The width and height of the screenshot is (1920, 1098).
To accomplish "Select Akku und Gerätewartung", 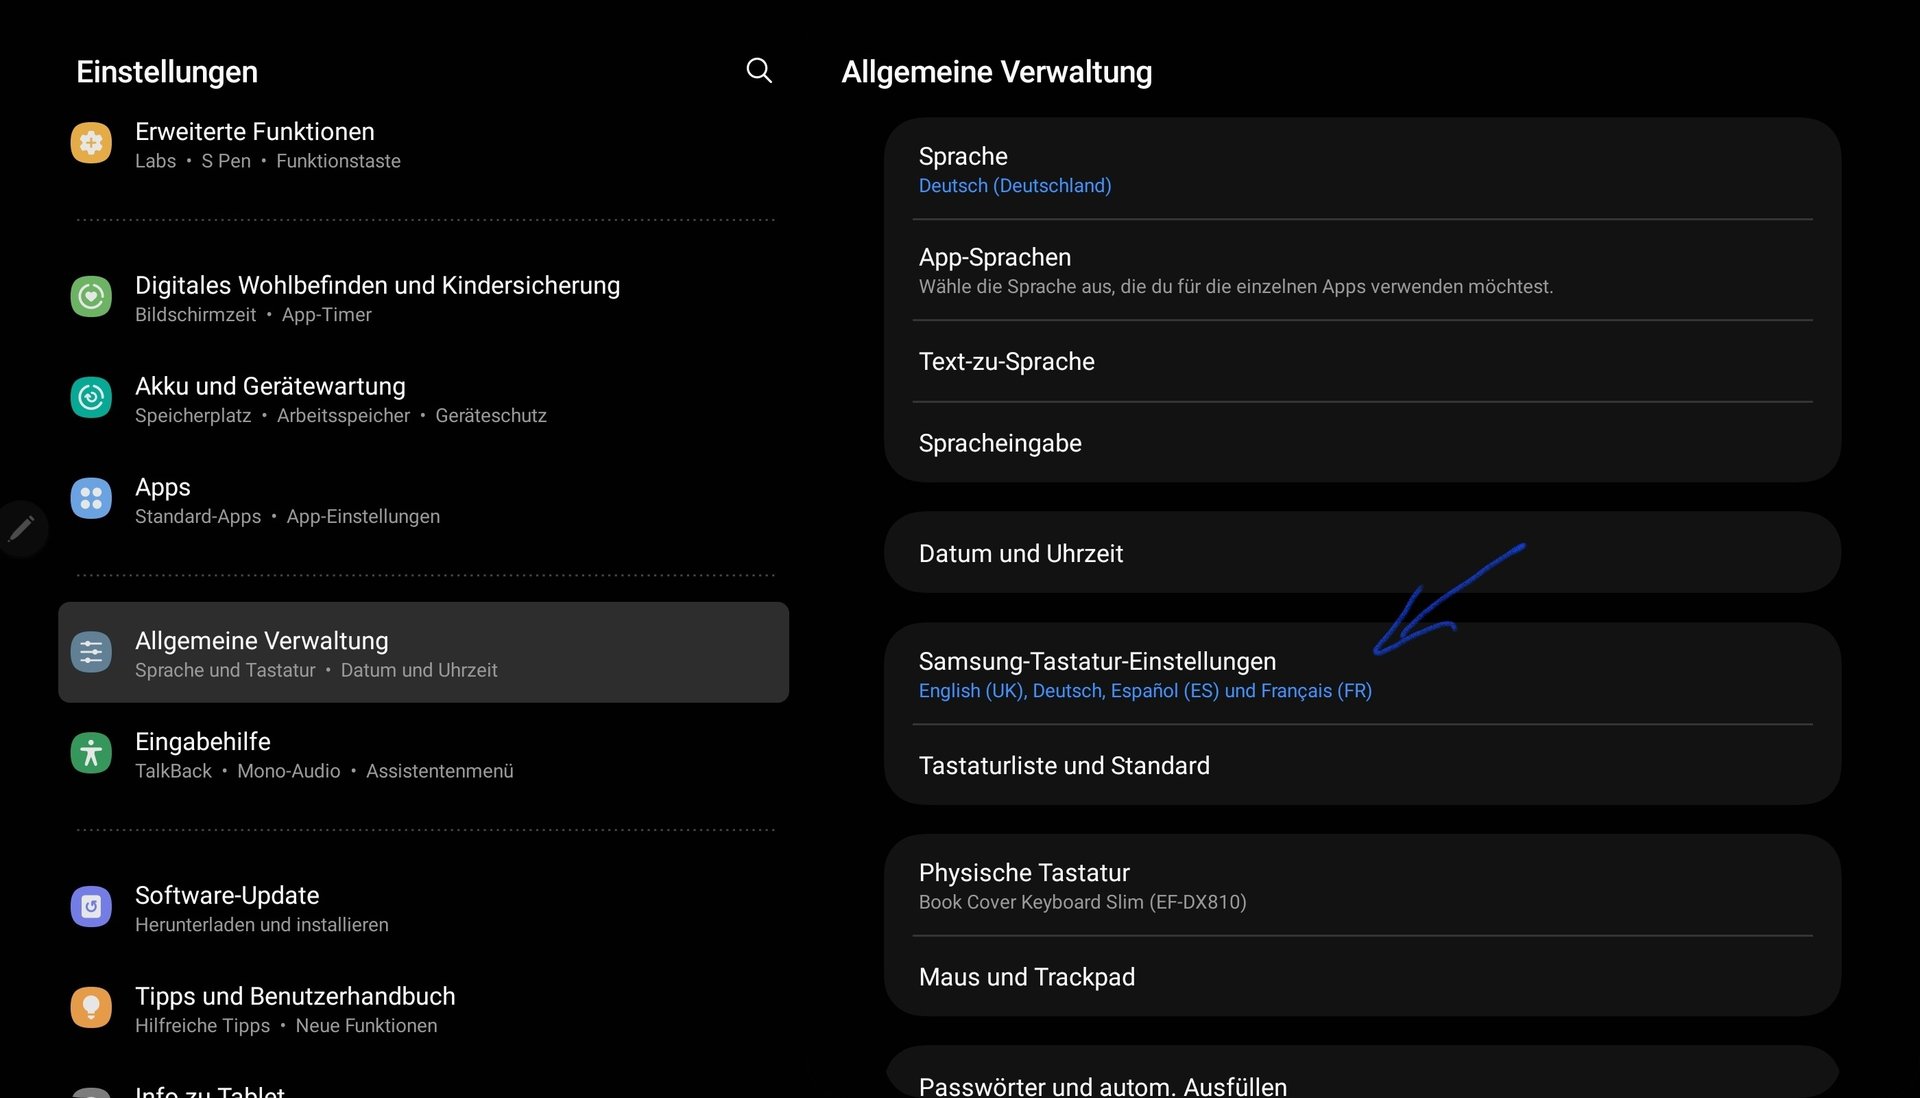I will pyautogui.click(x=424, y=399).
